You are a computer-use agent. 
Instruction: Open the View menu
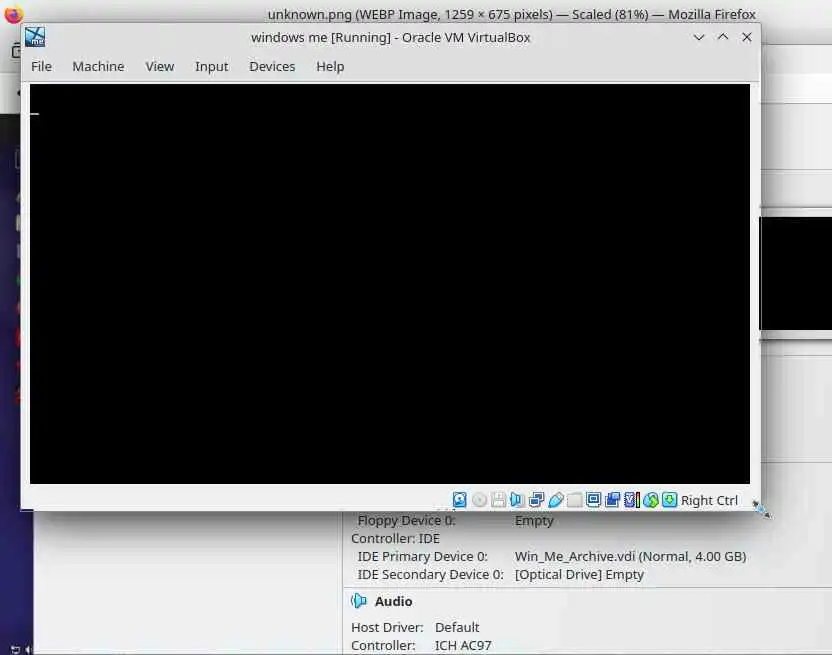click(x=160, y=66)
